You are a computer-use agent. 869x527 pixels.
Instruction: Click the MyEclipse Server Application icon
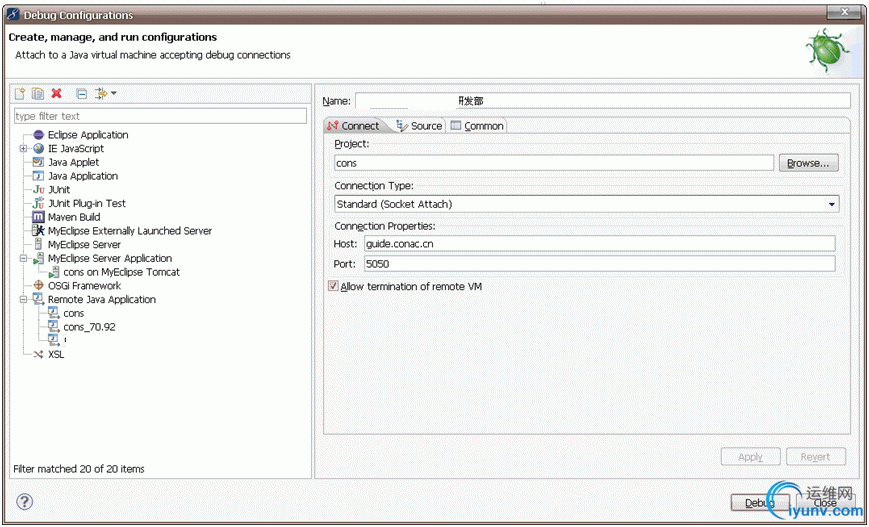tap(38, 258)
